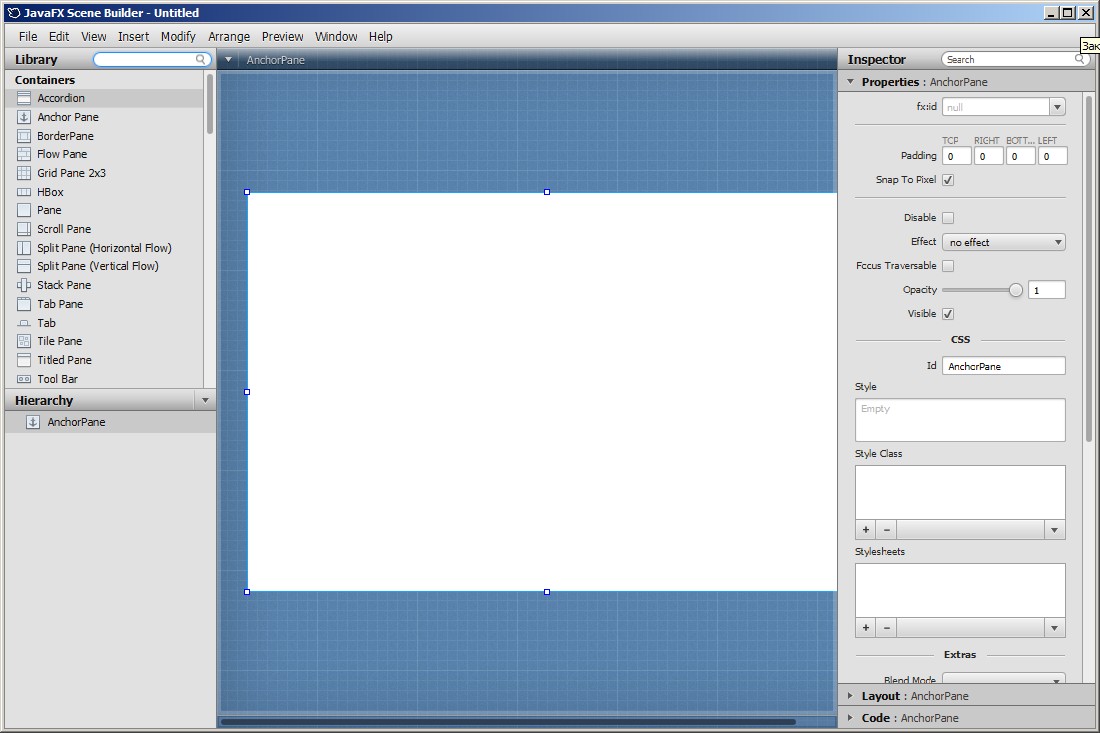Pick the HBox icon in Library
Screen dimensions: 1100x733
click(24, 192)
